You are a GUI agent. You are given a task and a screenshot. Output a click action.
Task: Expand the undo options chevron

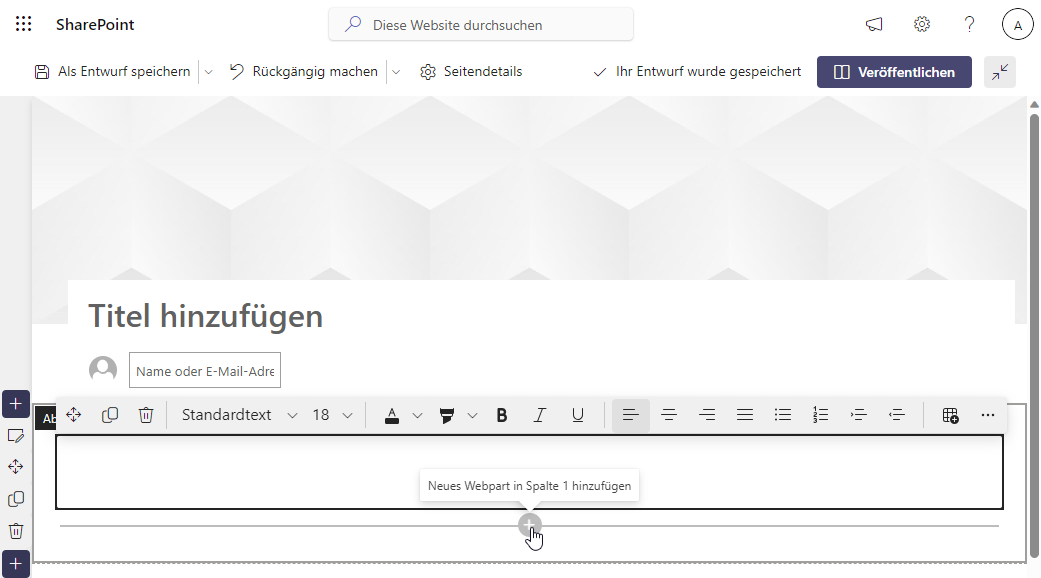click(396, 72)
